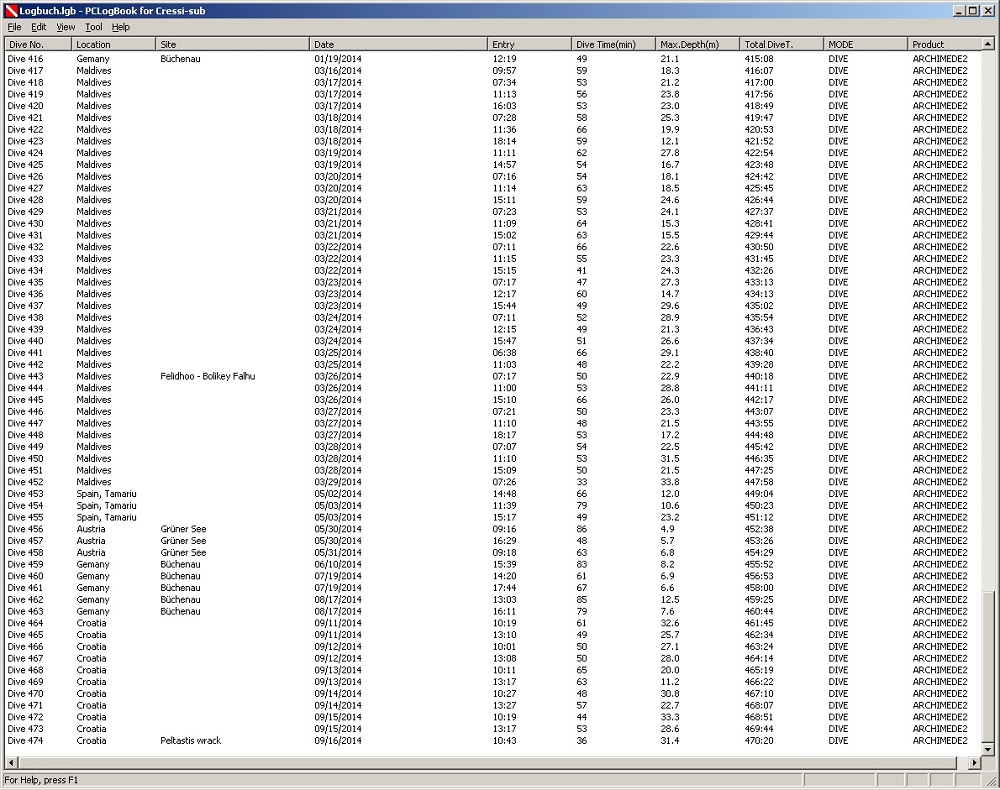Select the Dive 472 row
This screenshot has width=1000, height=790.
[493, 717]
